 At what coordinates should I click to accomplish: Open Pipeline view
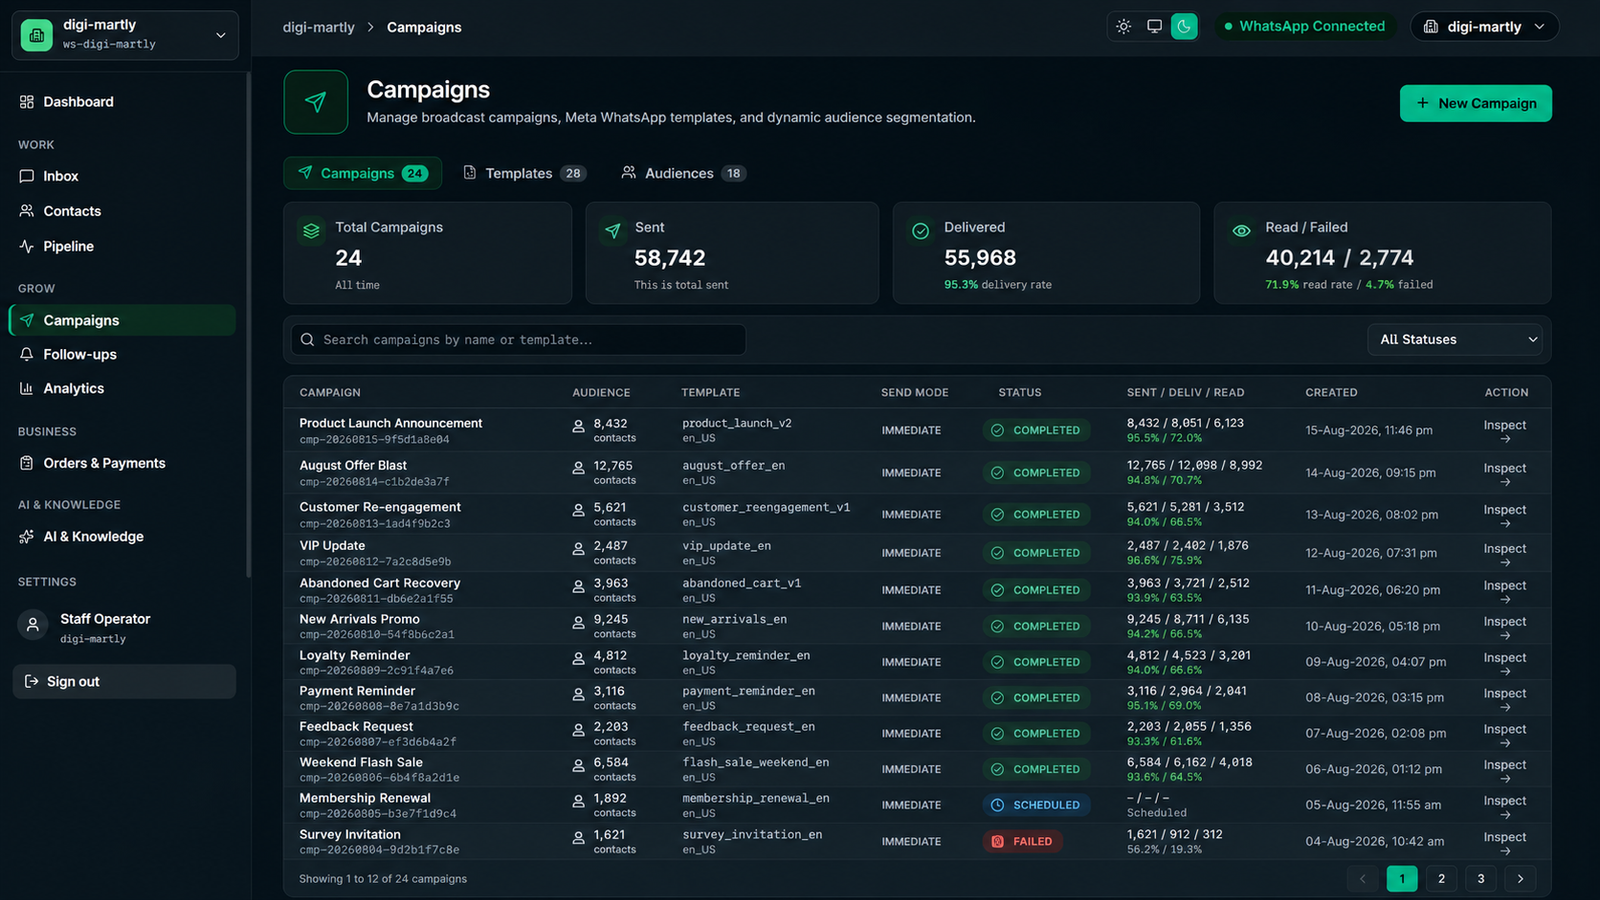(125, 246)
